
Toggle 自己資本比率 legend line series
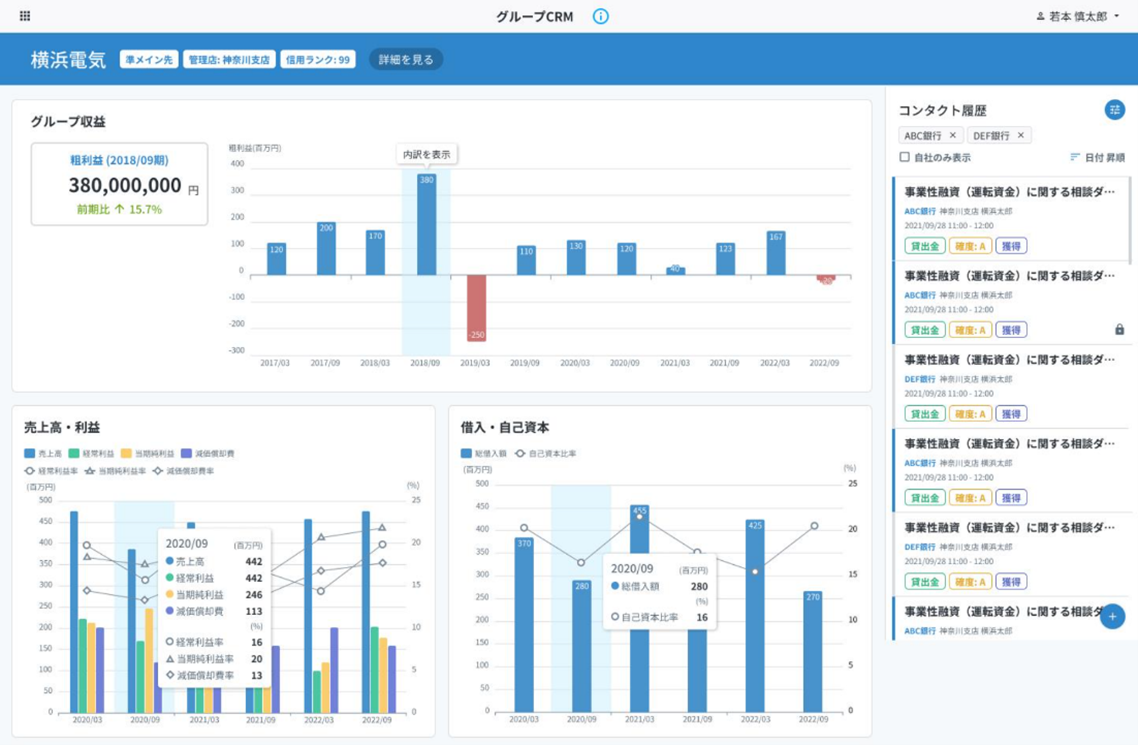point(546,453)
